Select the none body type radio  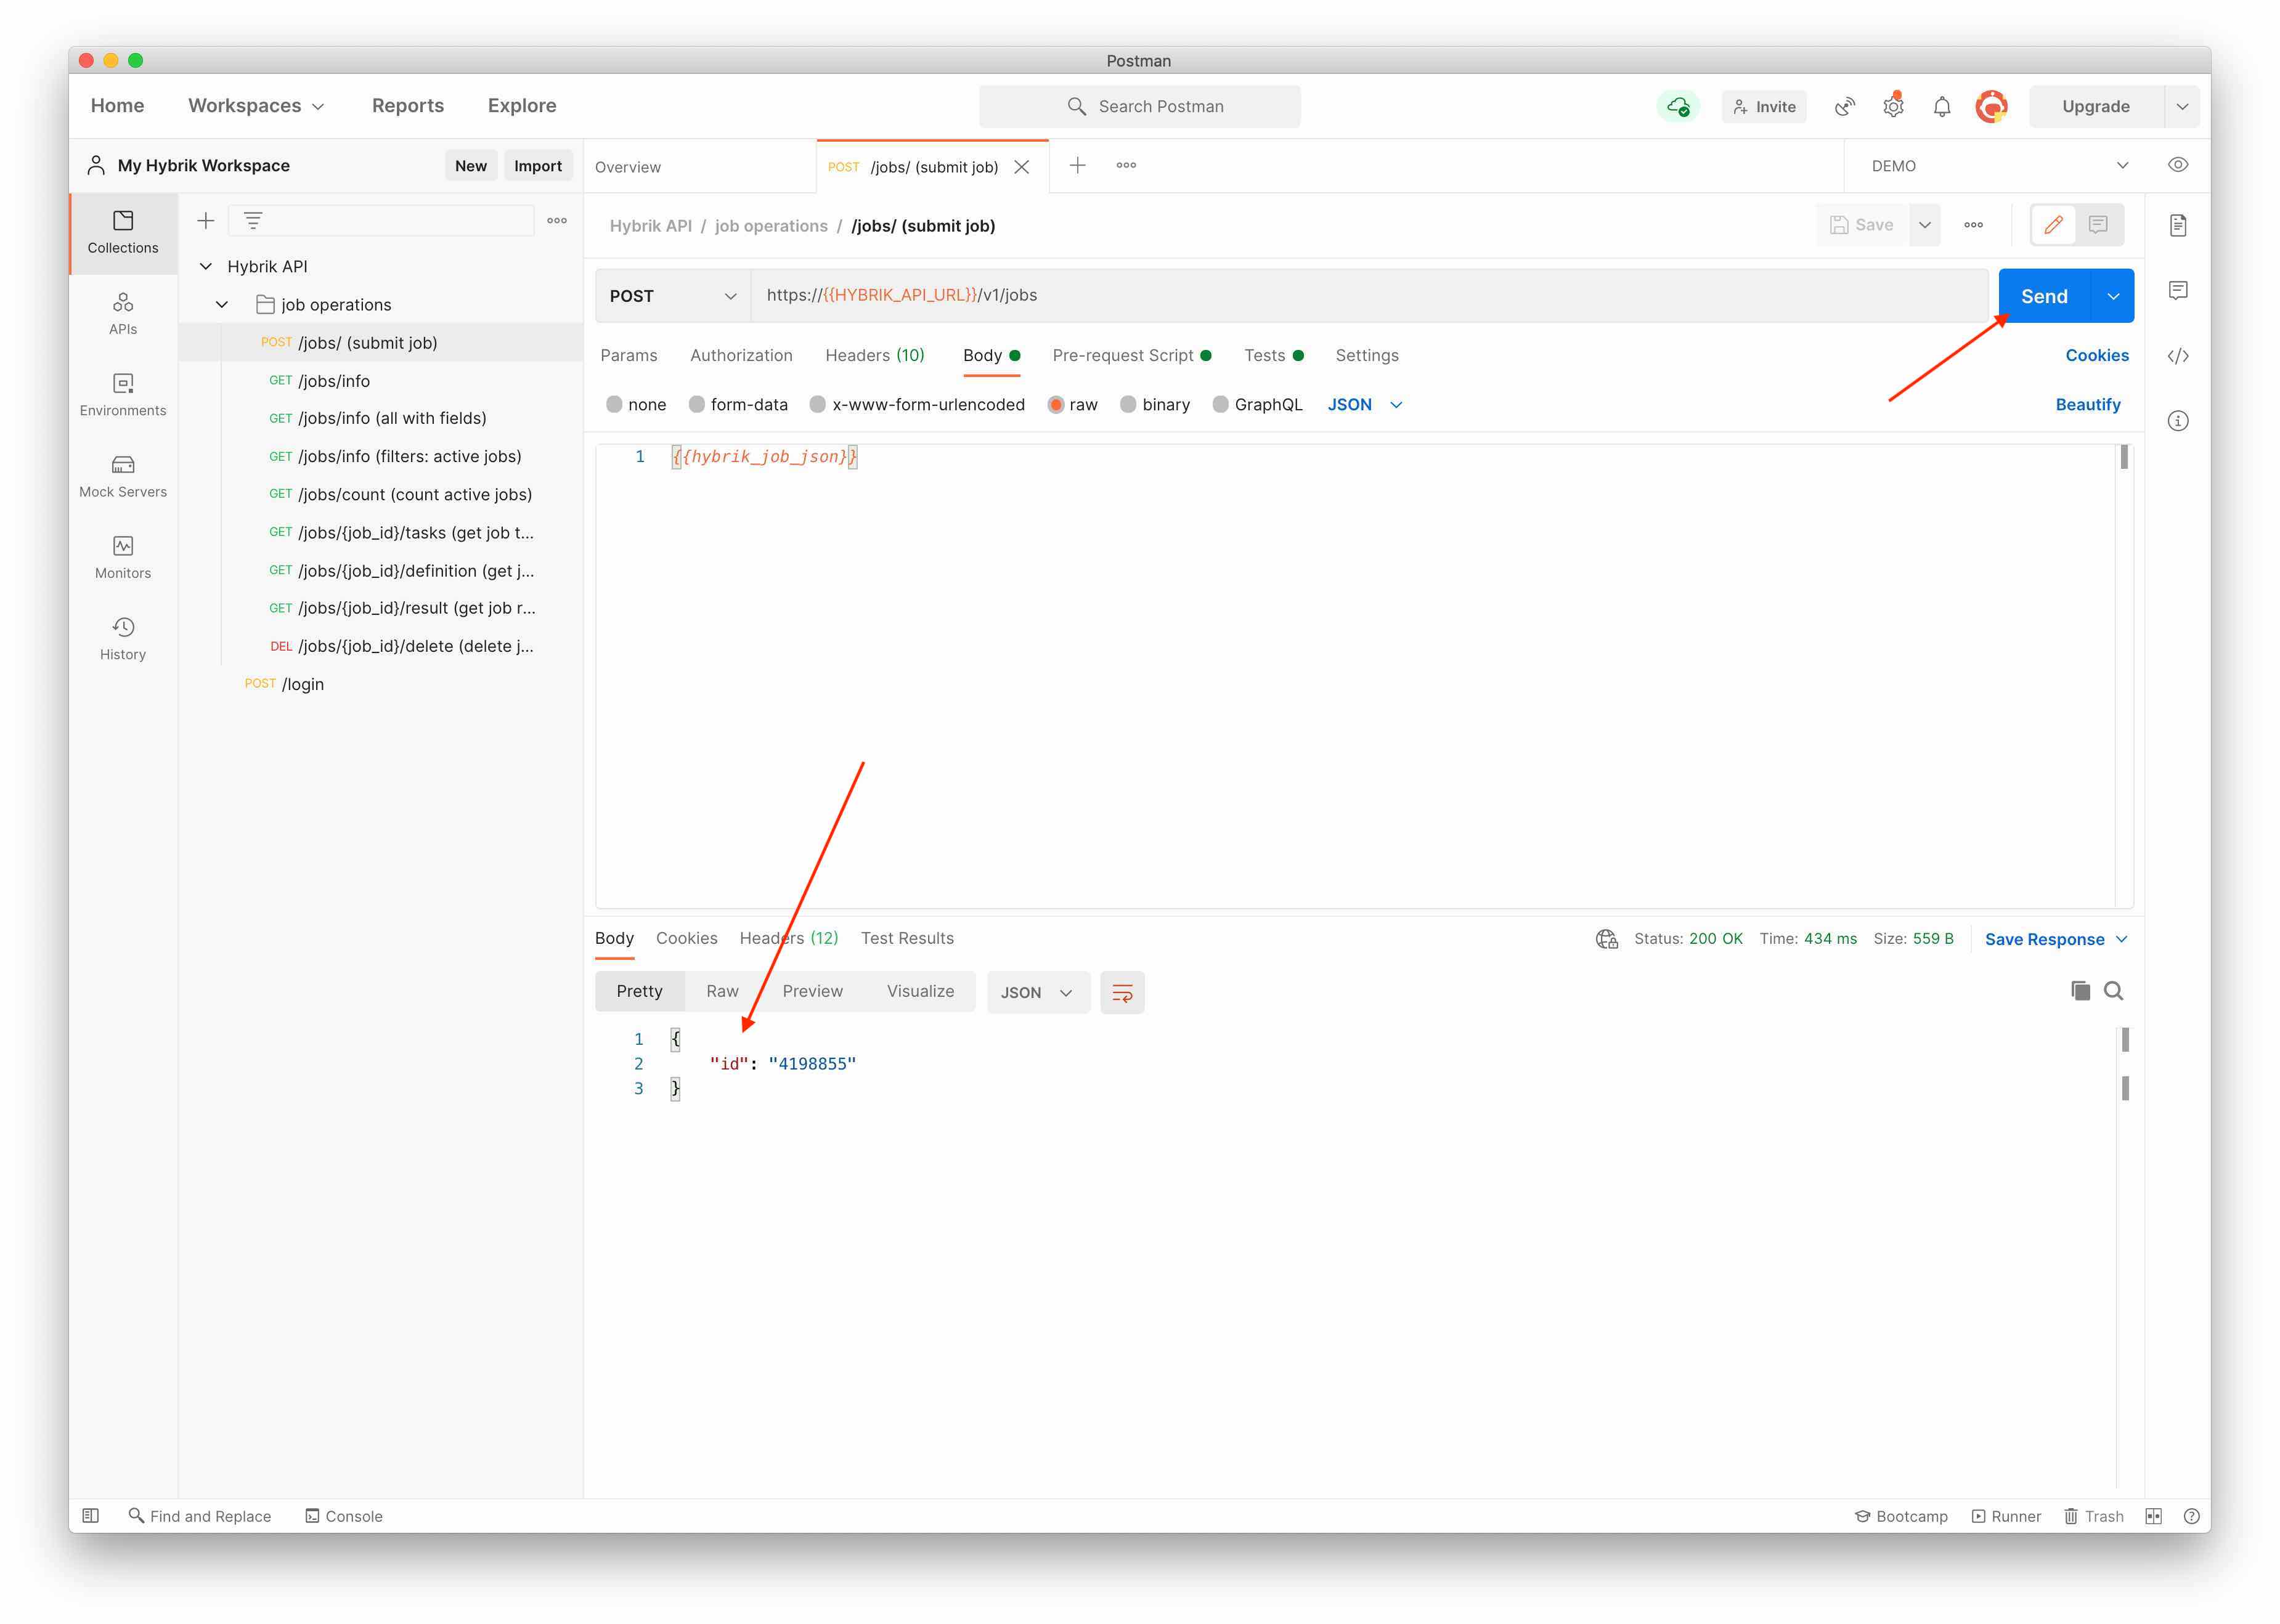(x=614, y=404)
